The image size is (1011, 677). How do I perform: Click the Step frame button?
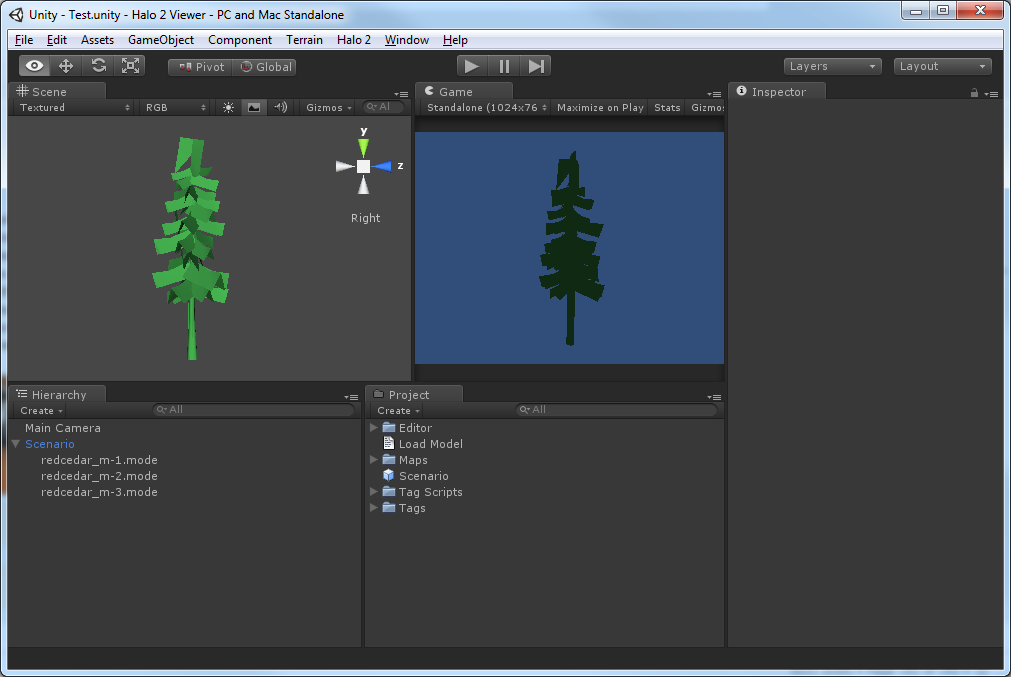click(x=536, y=66)
